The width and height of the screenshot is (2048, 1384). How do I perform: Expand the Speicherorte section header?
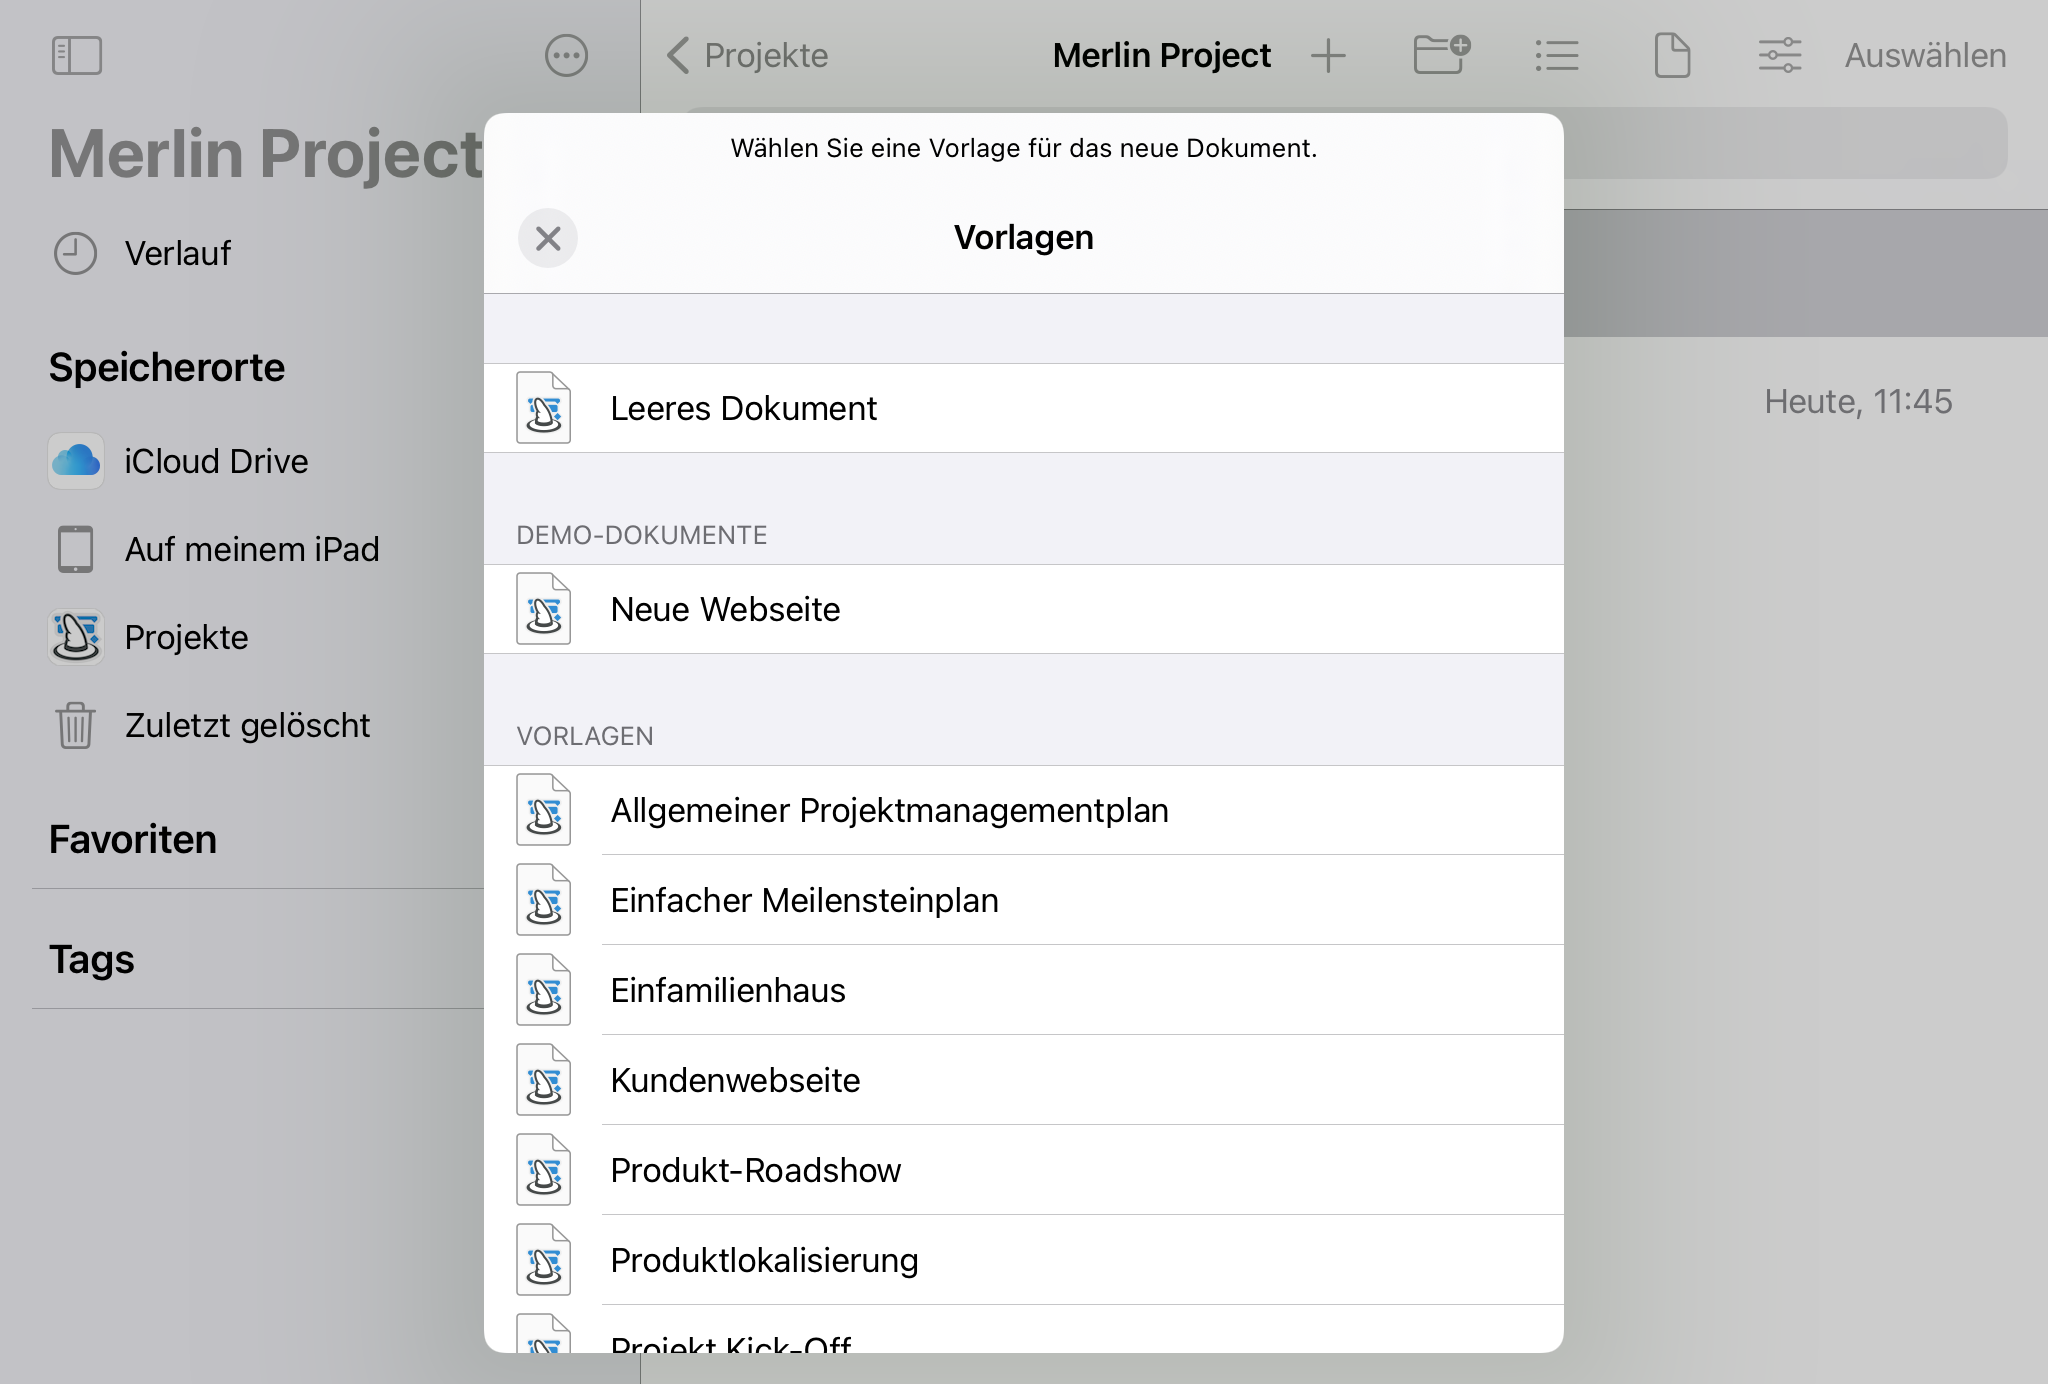pyautogui.click(x=167, y=367)
